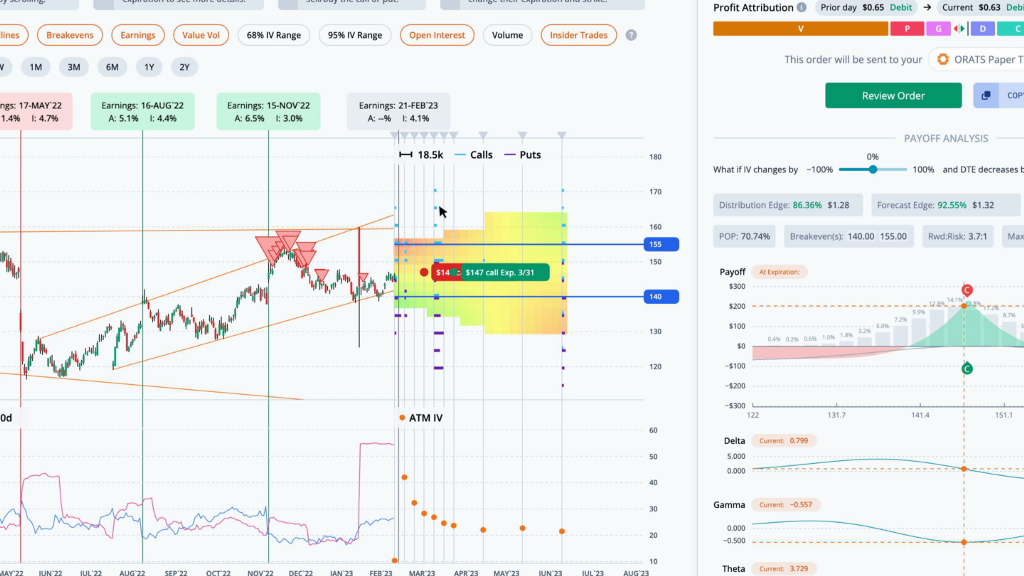This screenshot has height=576, width=1024.
Task: Adjust the IV change slider handle
Action: pos(872,170)
